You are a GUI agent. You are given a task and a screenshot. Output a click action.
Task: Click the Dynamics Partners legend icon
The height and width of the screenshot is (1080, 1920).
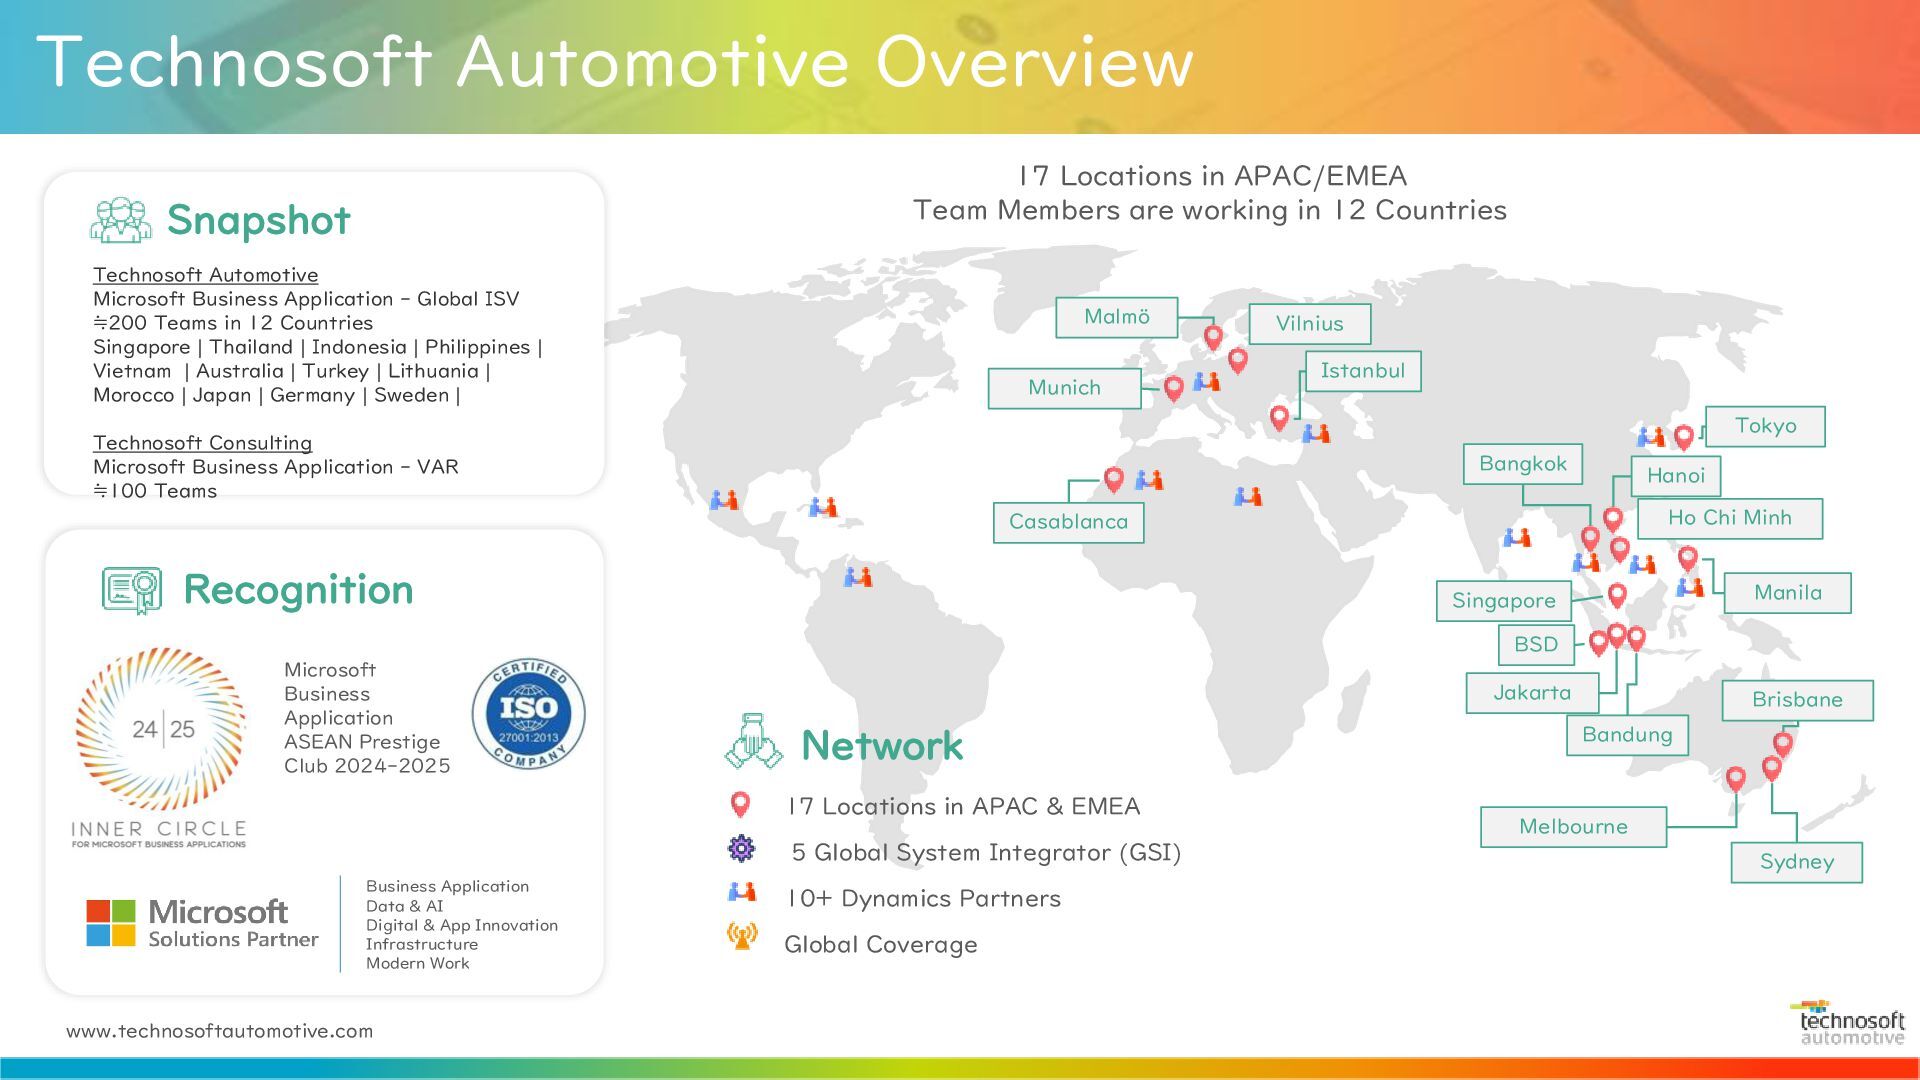(x=742, y=892)
